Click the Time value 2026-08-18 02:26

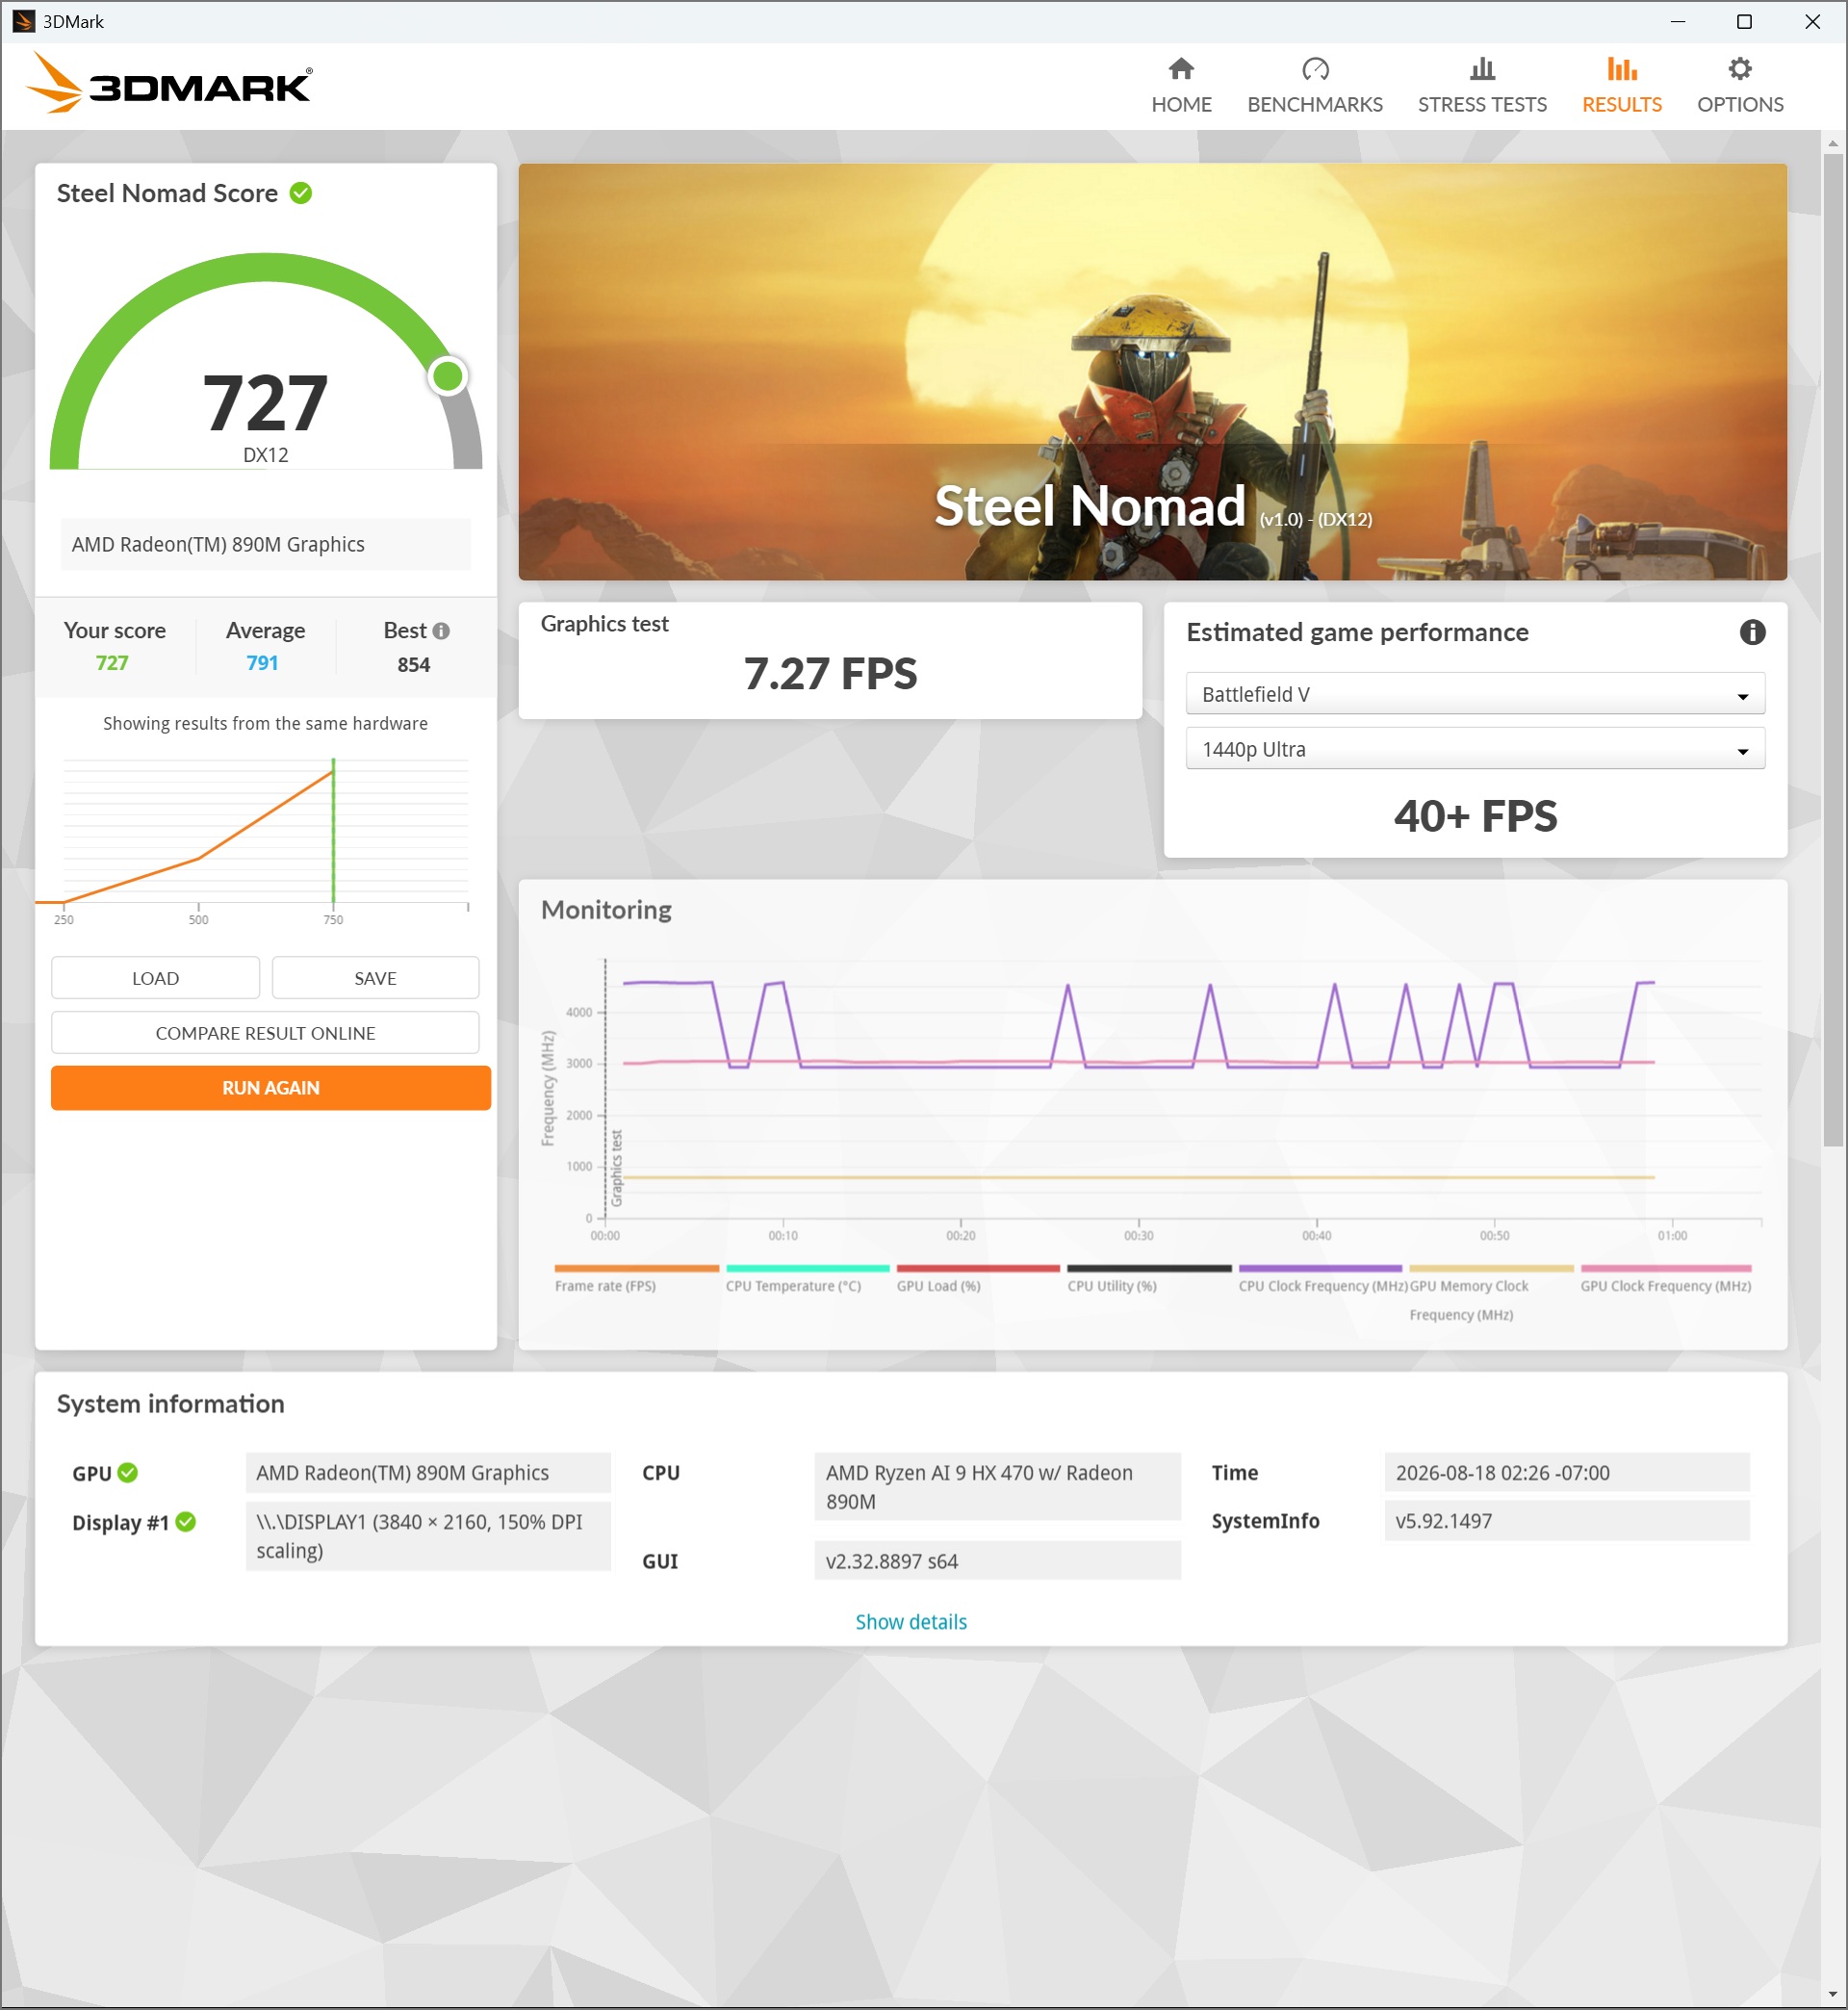point(1567,1472)
